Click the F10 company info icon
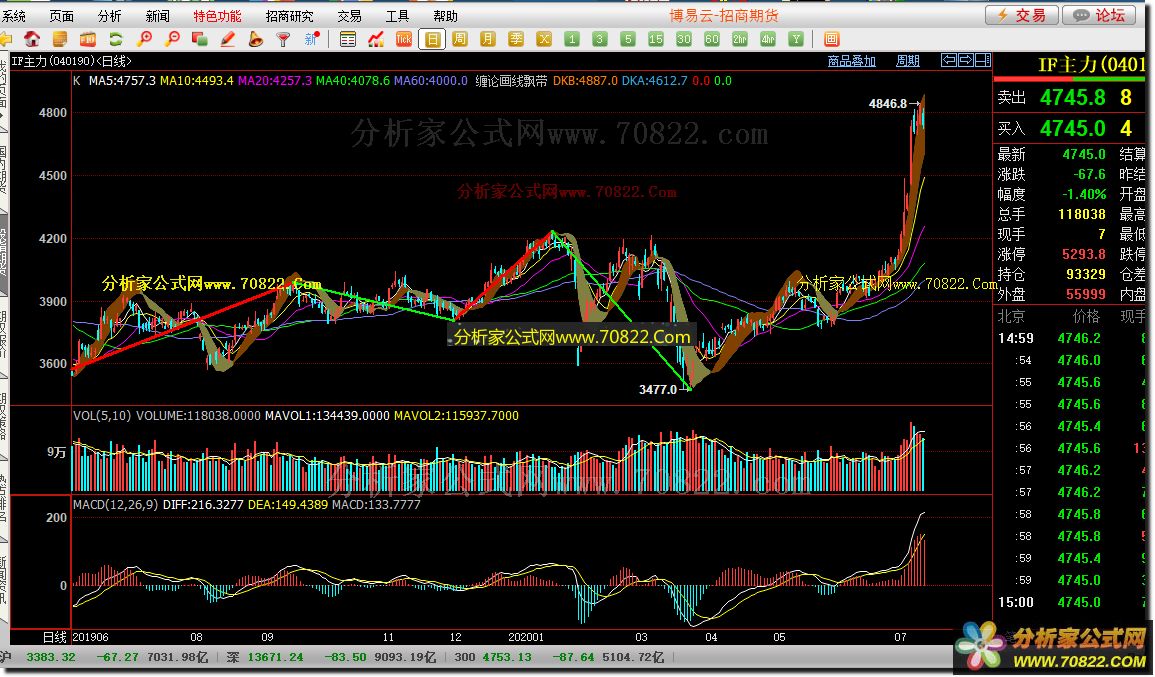Image resolution: width=1155 pixels, height=677 pixels. [x=88, y=39]
